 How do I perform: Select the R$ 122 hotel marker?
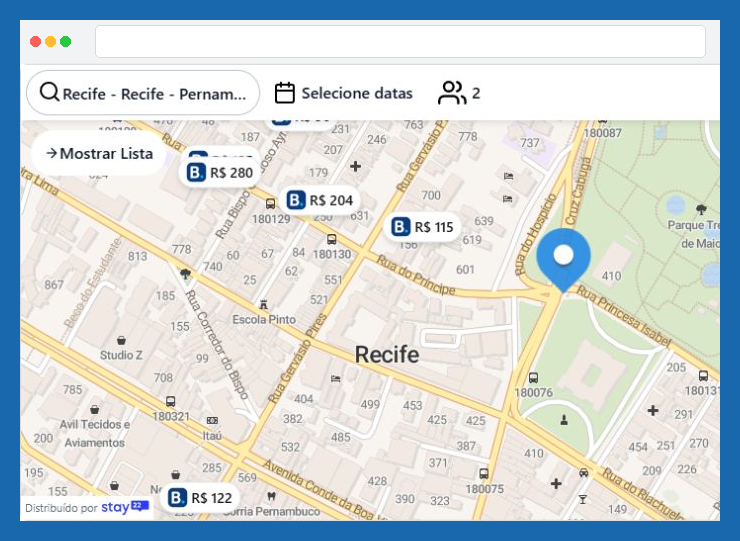tap(200, 498)
